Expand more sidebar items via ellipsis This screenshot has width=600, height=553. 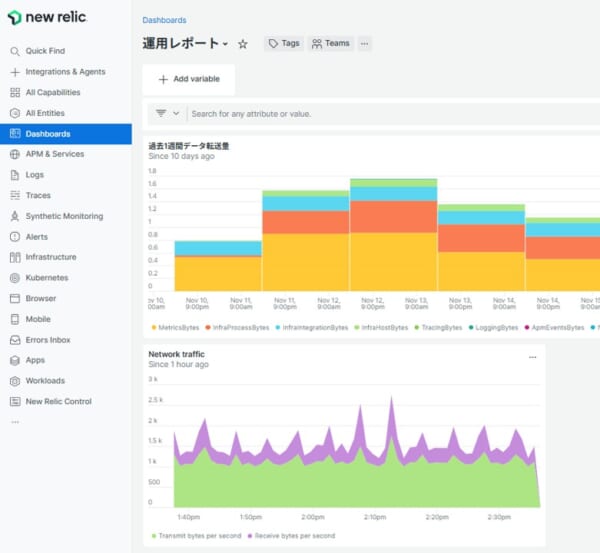tap(14, 422)
